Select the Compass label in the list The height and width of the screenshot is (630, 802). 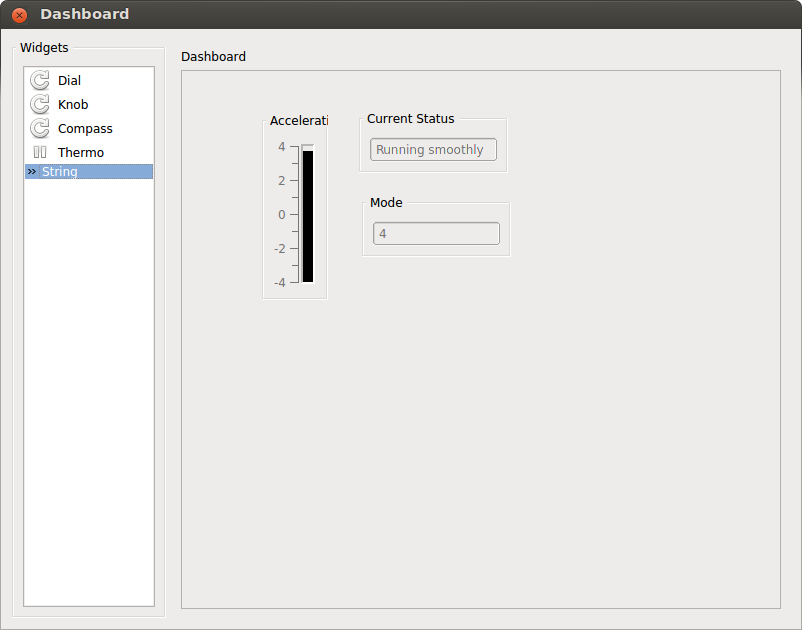[85, 128]
